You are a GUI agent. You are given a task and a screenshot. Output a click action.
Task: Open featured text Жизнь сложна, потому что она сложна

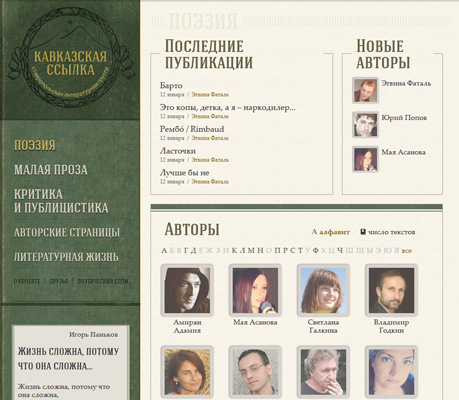coord(68,359)
